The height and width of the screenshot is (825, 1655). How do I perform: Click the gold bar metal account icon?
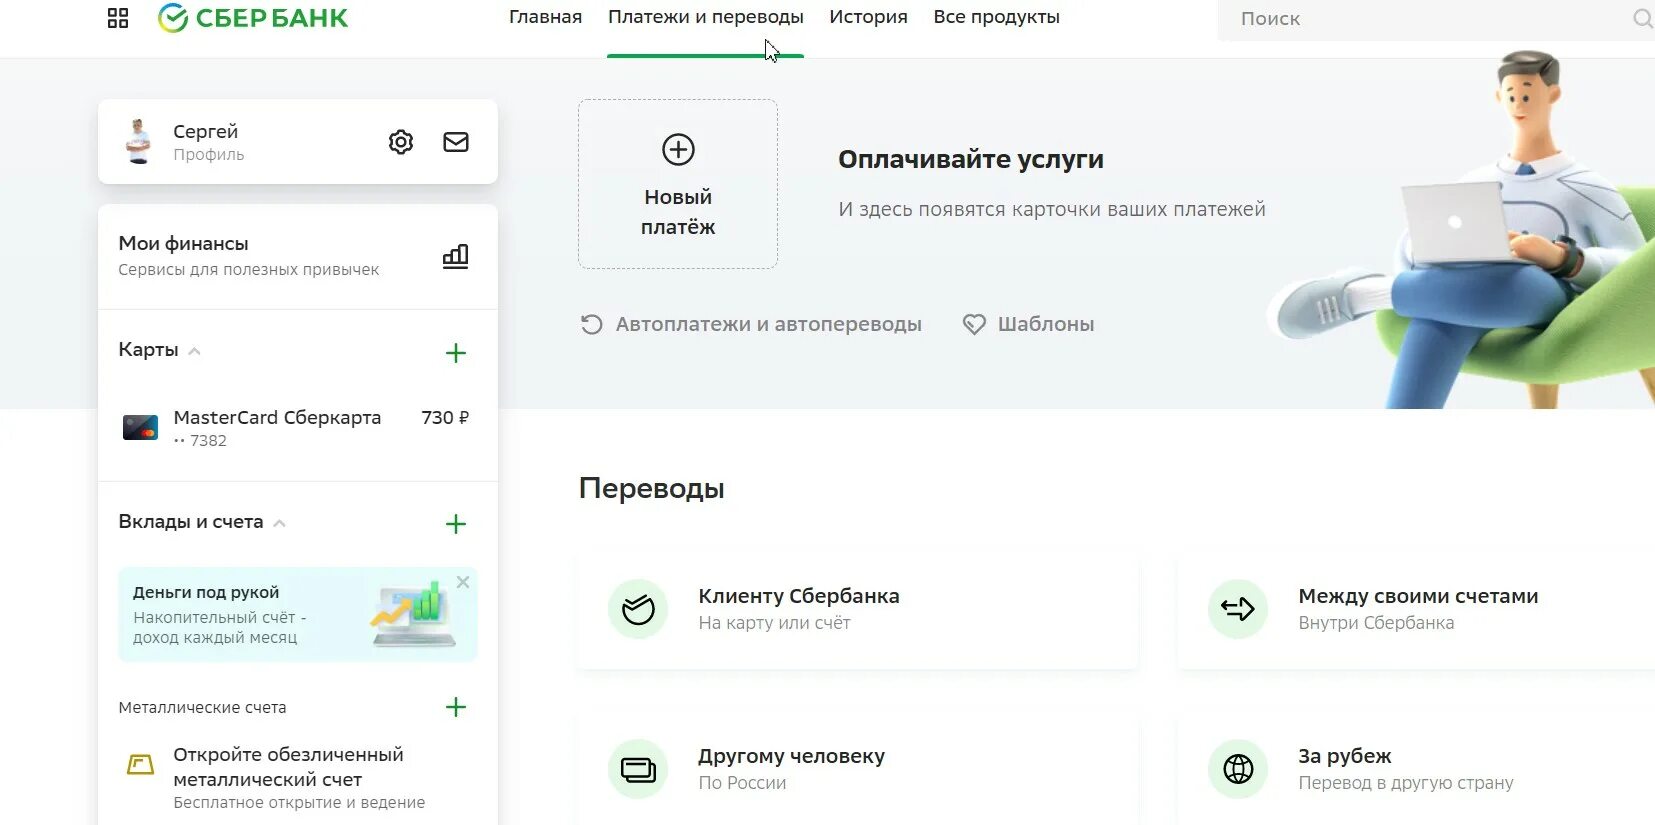pyautogui.click(x=140, y=765)
